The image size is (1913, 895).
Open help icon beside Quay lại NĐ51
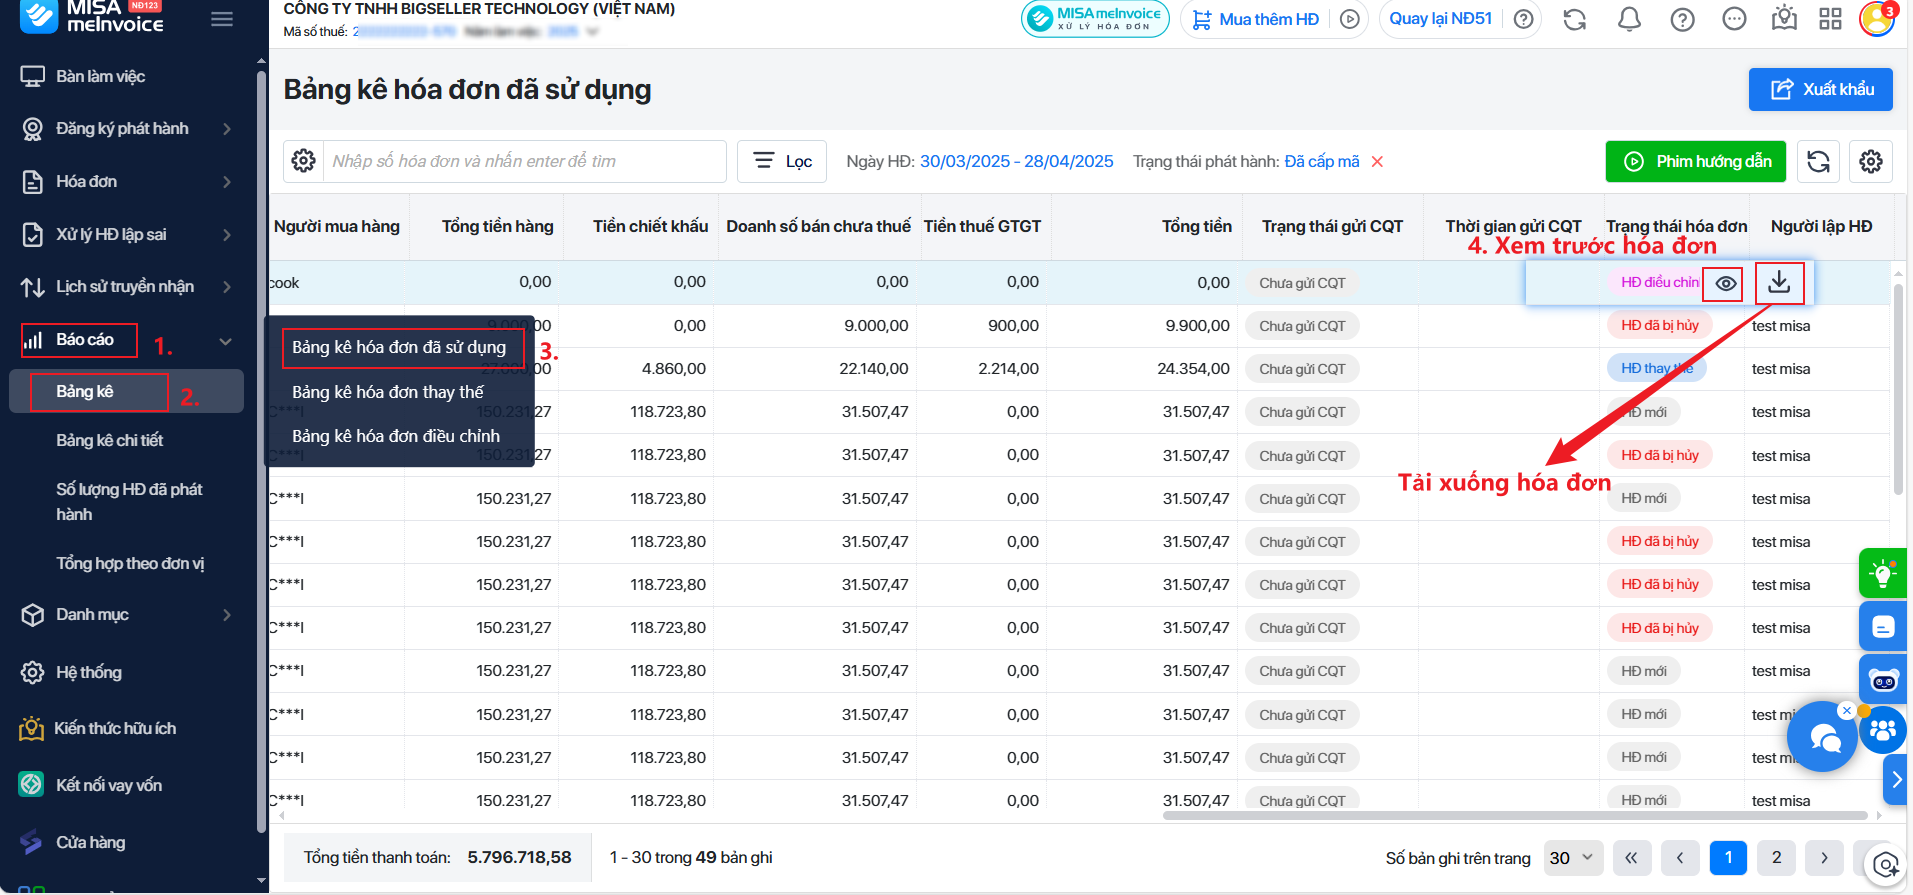pos(1523,19)
